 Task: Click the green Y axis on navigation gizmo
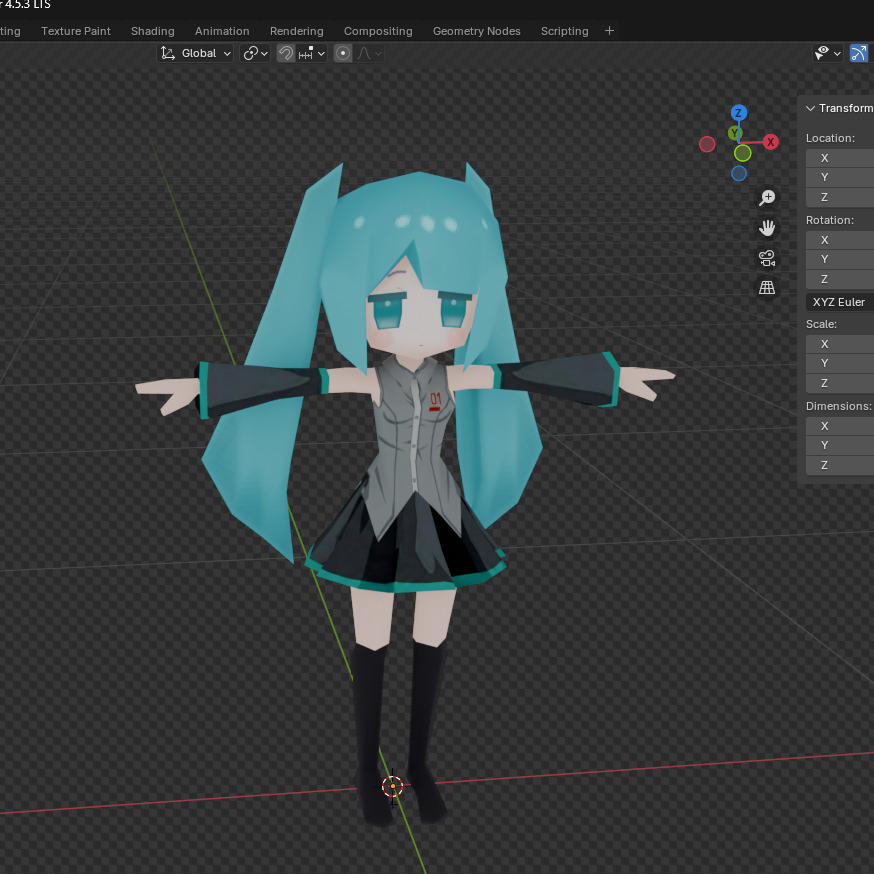734,132
